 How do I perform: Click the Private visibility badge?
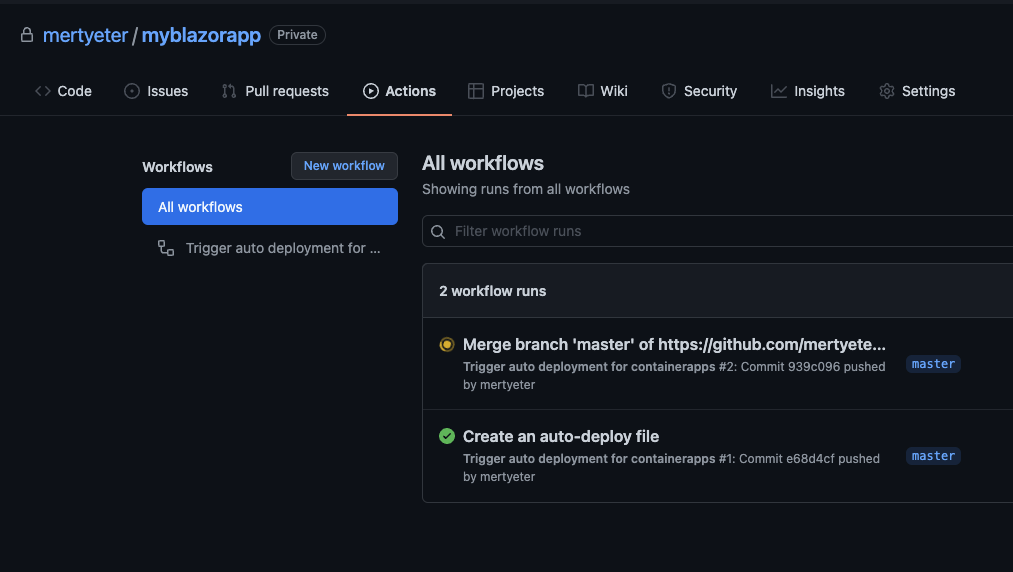coord(297,35)
